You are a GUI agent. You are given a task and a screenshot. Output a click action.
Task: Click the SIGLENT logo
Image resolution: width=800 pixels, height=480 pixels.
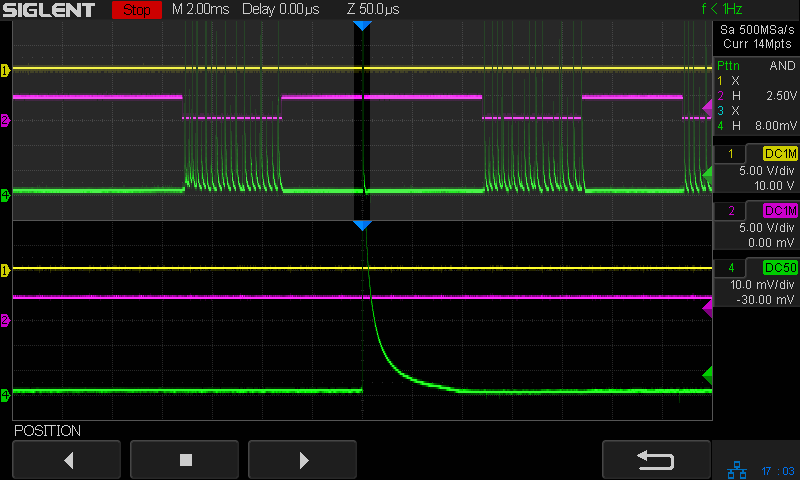pyautogui.click(x=49, y=10)
